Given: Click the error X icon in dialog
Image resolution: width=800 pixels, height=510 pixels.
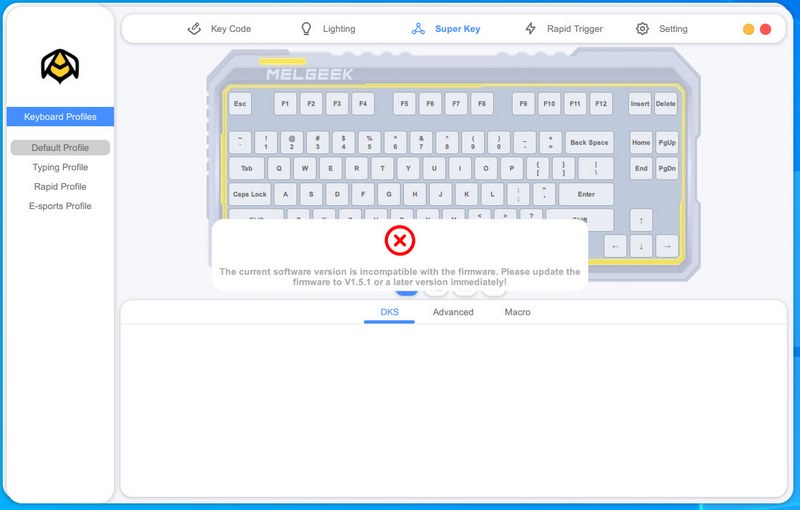Looking at the screenshot, I should [x=399, y=241].
